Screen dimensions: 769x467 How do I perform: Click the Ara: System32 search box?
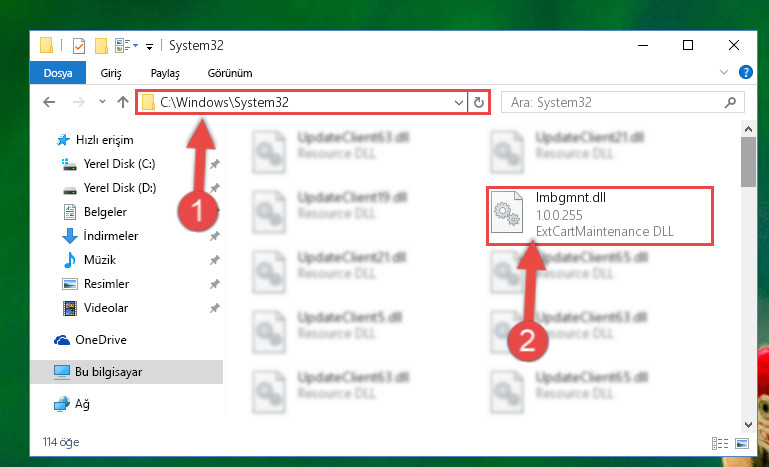click(622, 103)
